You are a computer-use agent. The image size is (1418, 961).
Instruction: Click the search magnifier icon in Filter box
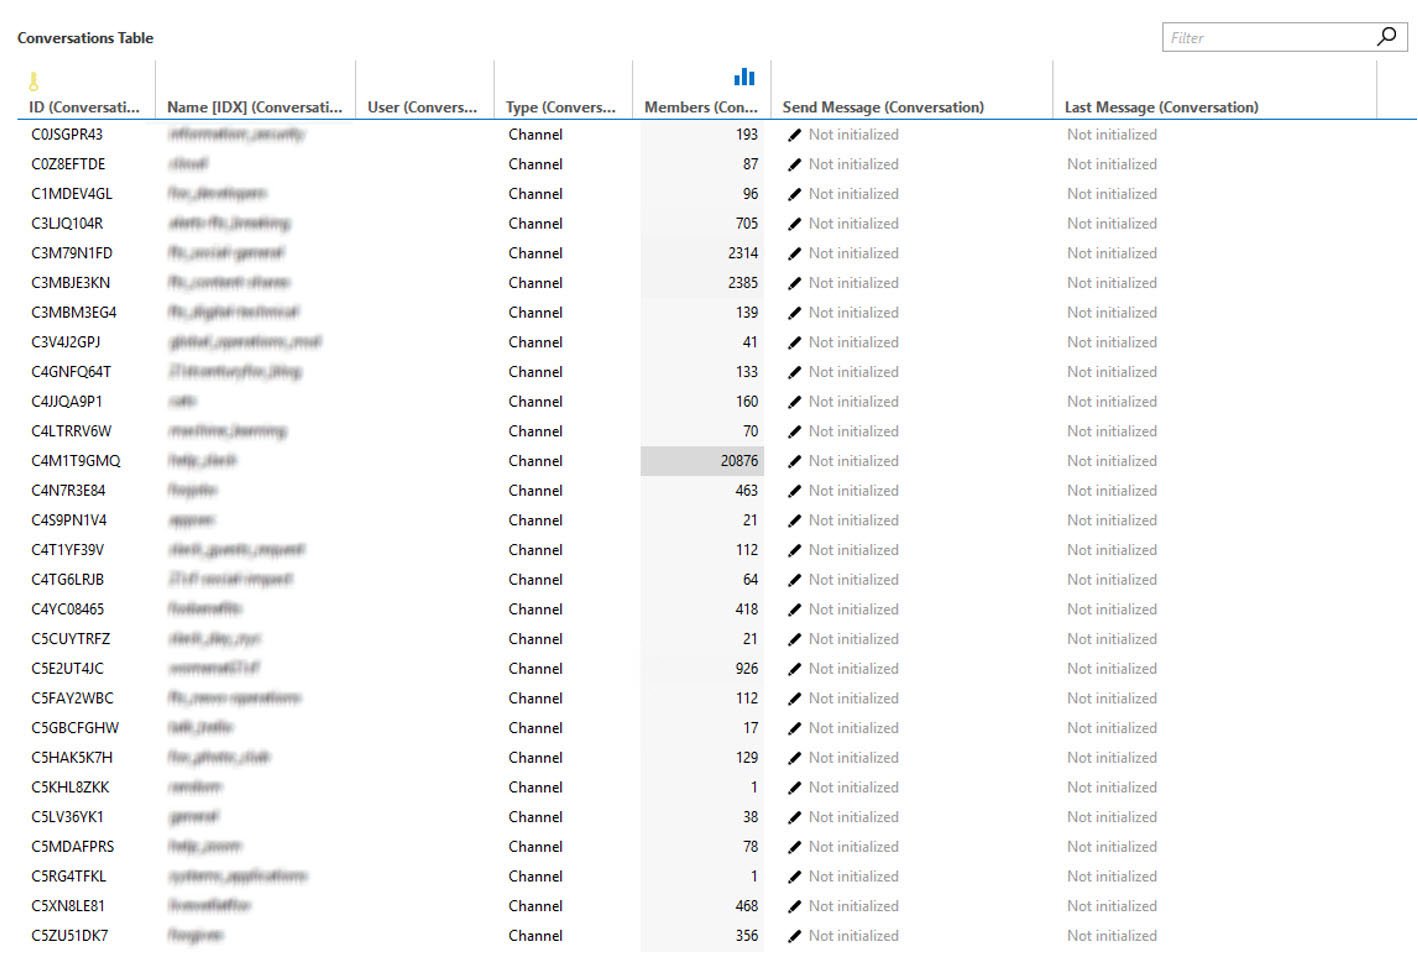click(1386, 37)
